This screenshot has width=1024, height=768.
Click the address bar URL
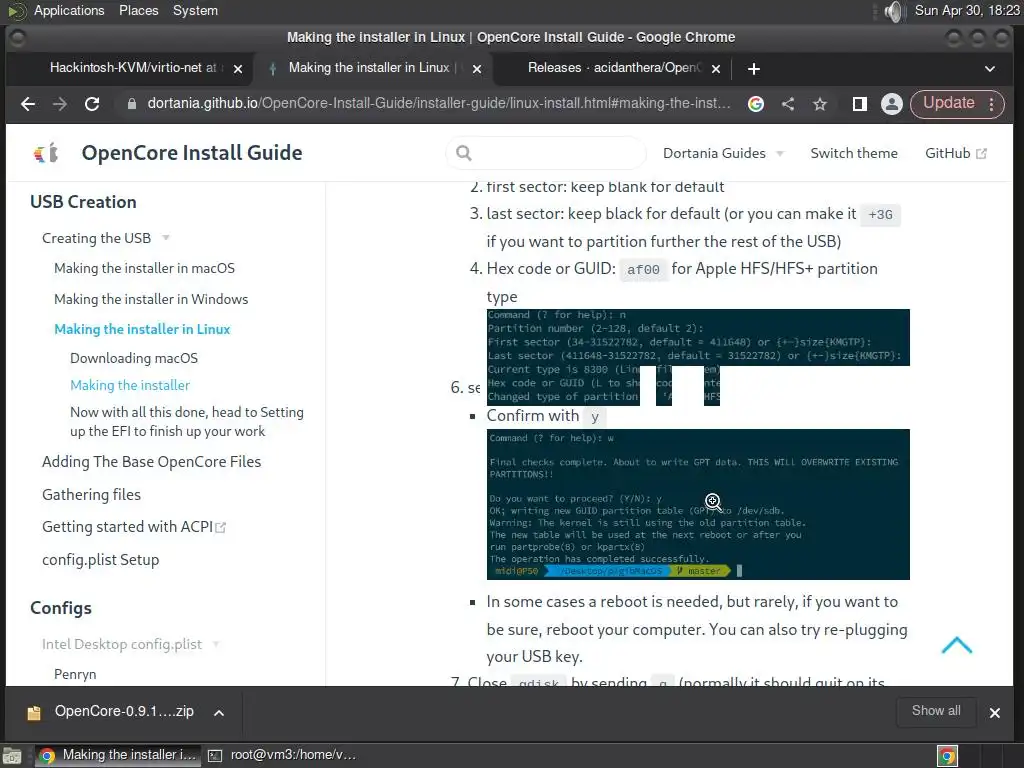click(x=438, y=103)
